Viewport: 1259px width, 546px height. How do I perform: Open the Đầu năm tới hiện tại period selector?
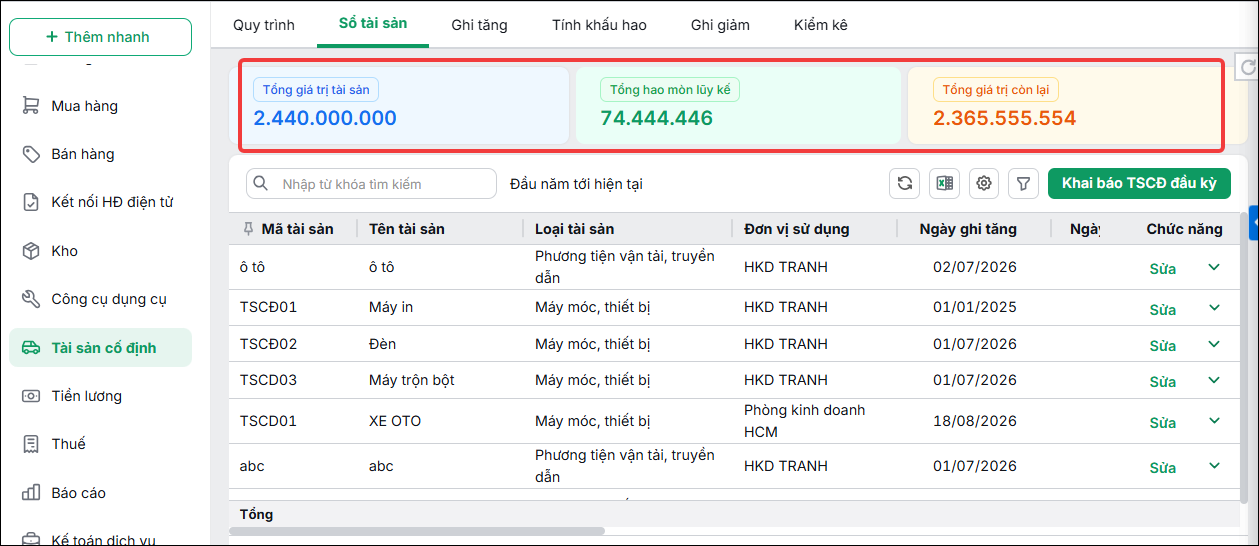575,184
